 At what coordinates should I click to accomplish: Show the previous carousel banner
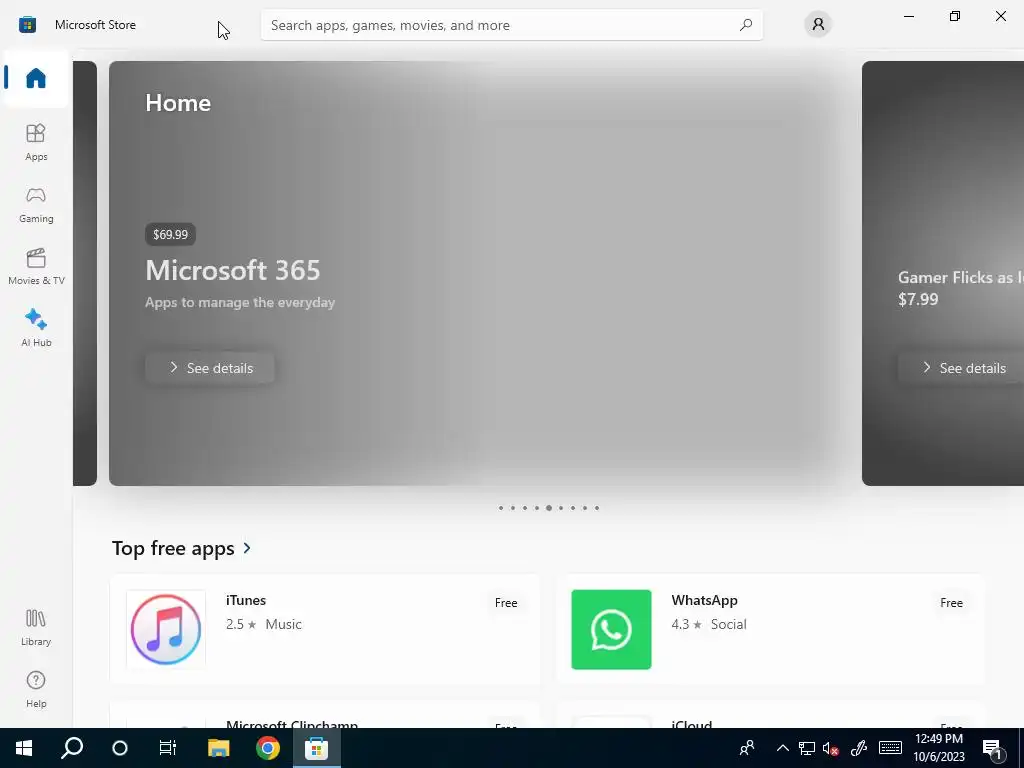[x=85, y=274]
